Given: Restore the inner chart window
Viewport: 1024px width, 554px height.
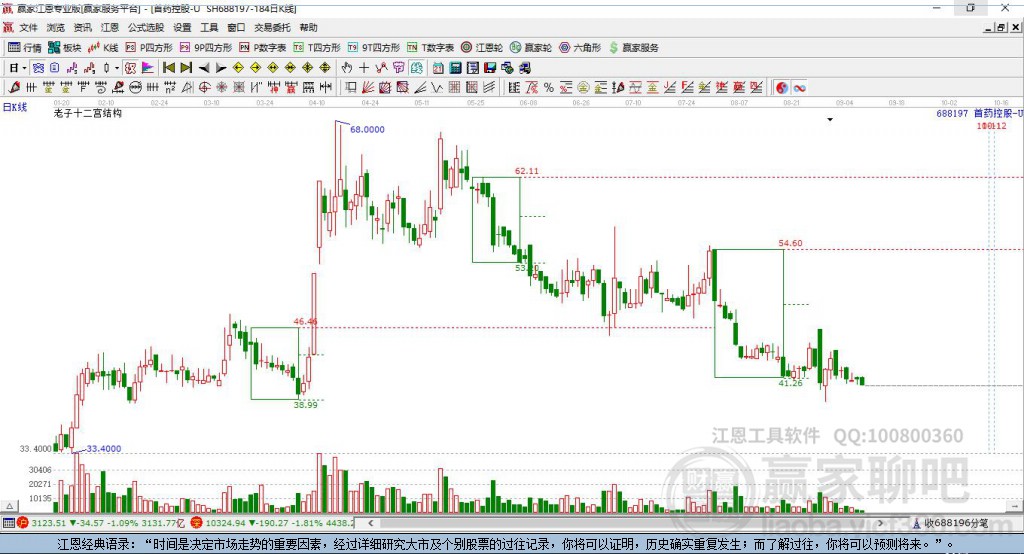Looking at the screenshot, I should coord(1000,27).
